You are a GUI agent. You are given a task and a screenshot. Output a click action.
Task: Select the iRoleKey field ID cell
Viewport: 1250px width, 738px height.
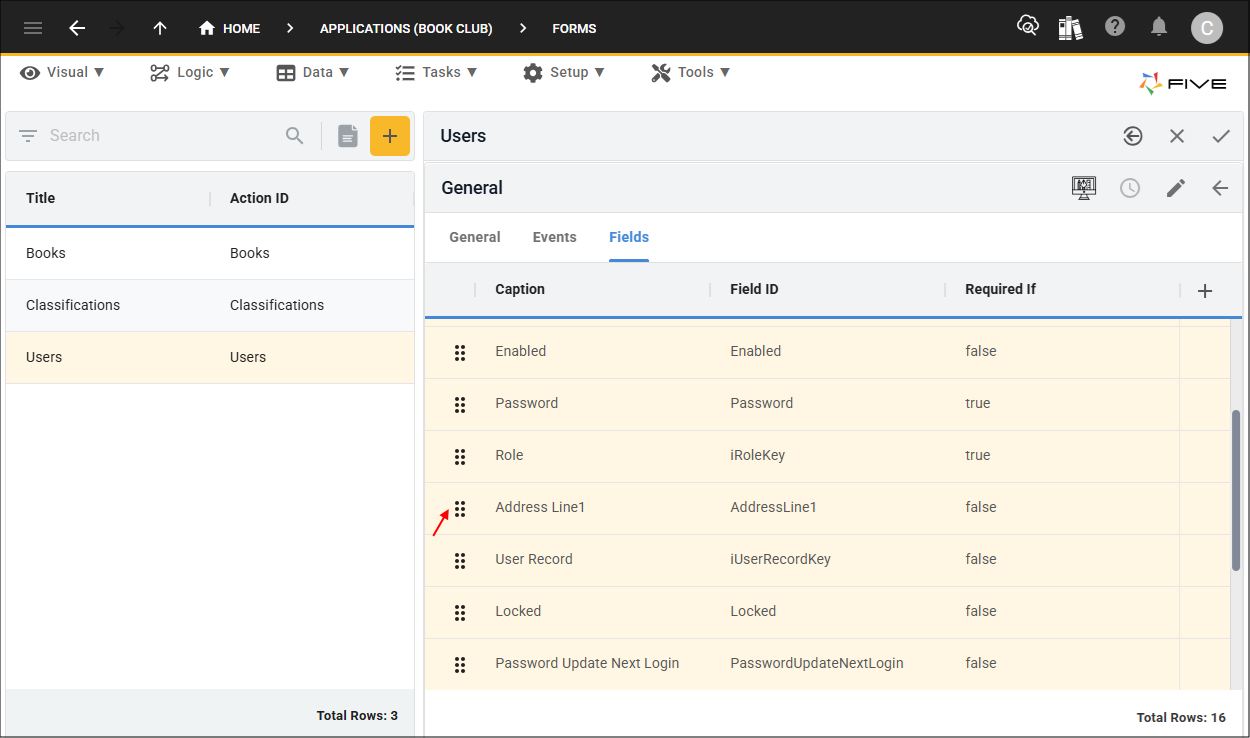758,455
